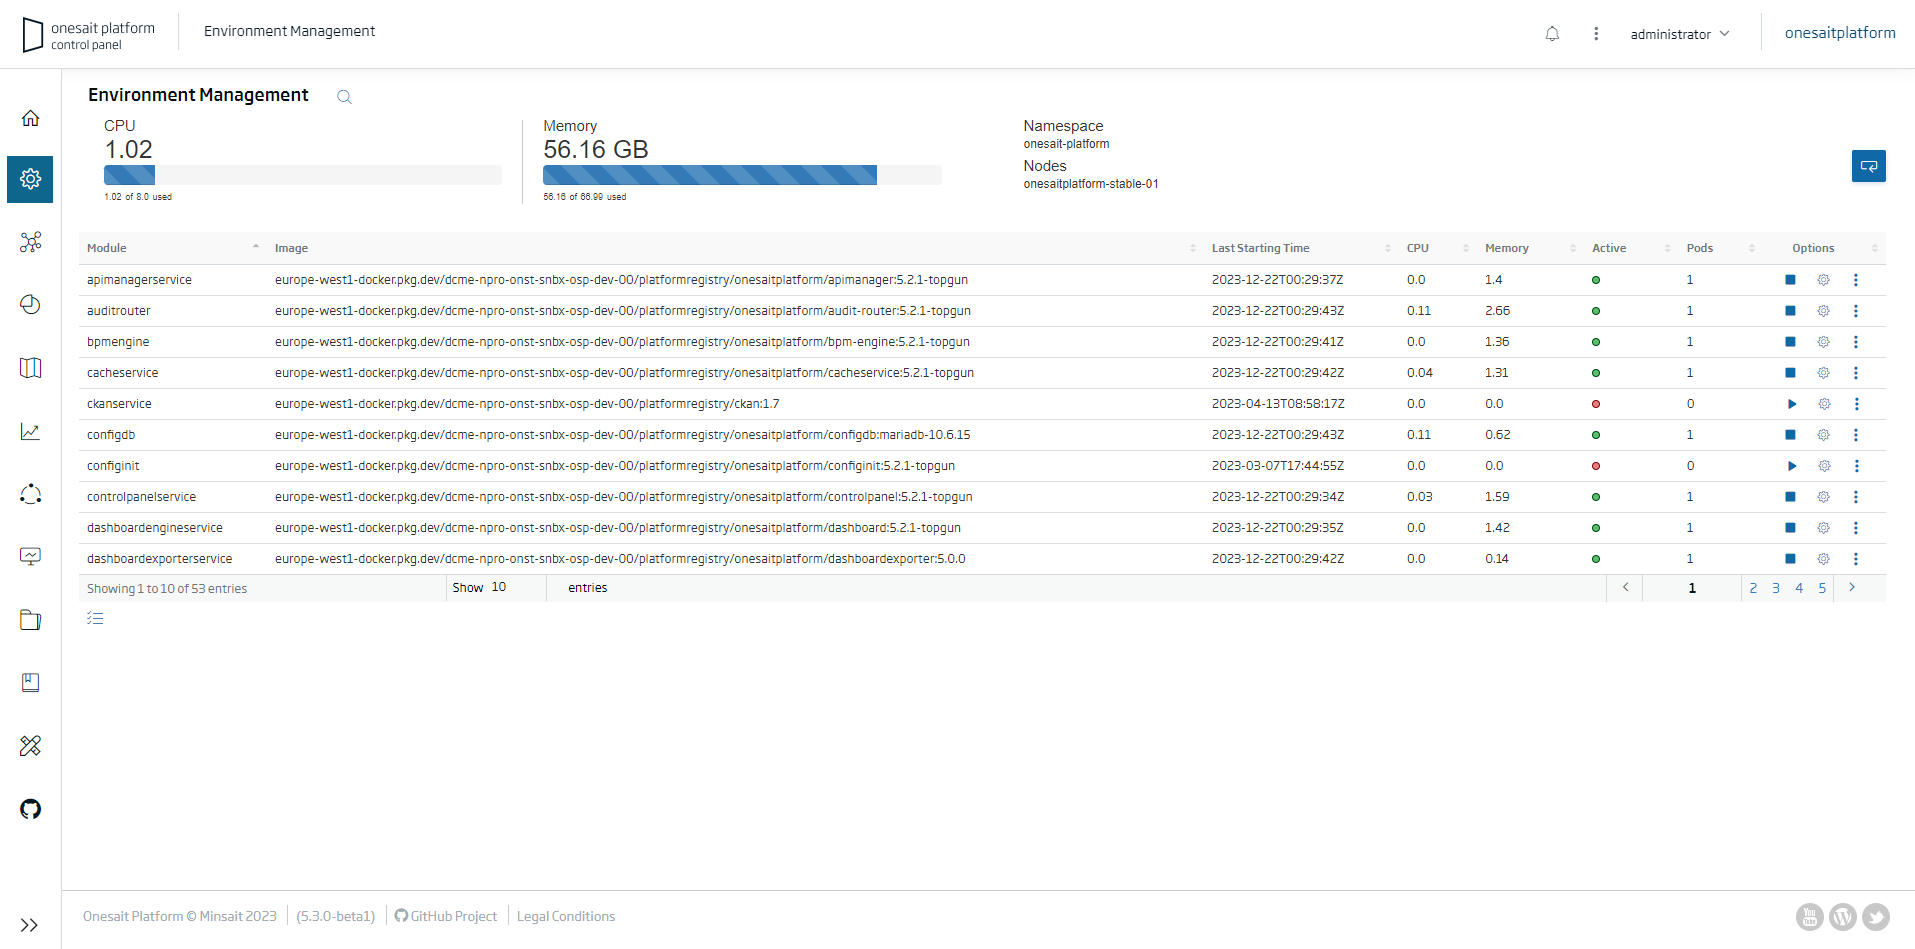
Task: Open more options for apimanagerservice row
Action: coord(1856,280)
